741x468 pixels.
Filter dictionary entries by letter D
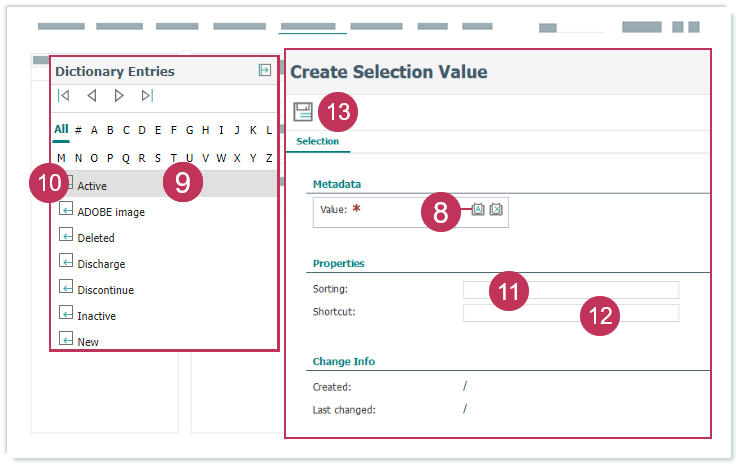(x=142, y=130)
